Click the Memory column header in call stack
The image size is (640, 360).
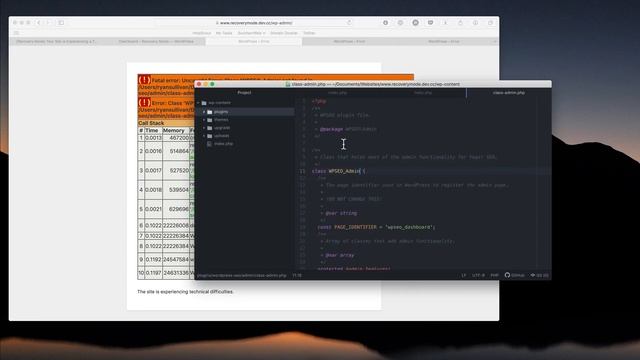[x=174, y=130]
